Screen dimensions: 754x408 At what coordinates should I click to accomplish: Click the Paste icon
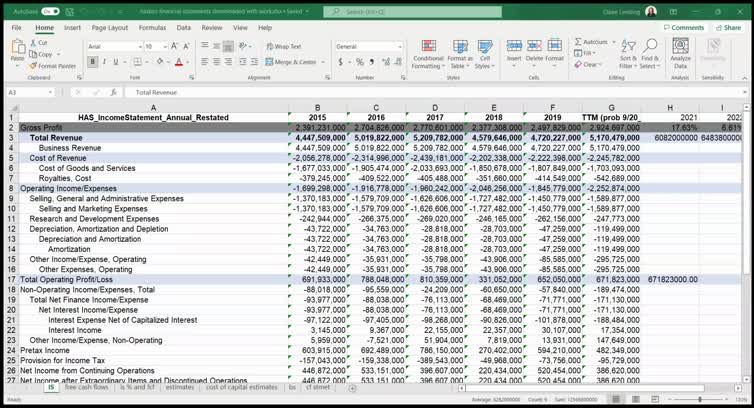[18, 48]
